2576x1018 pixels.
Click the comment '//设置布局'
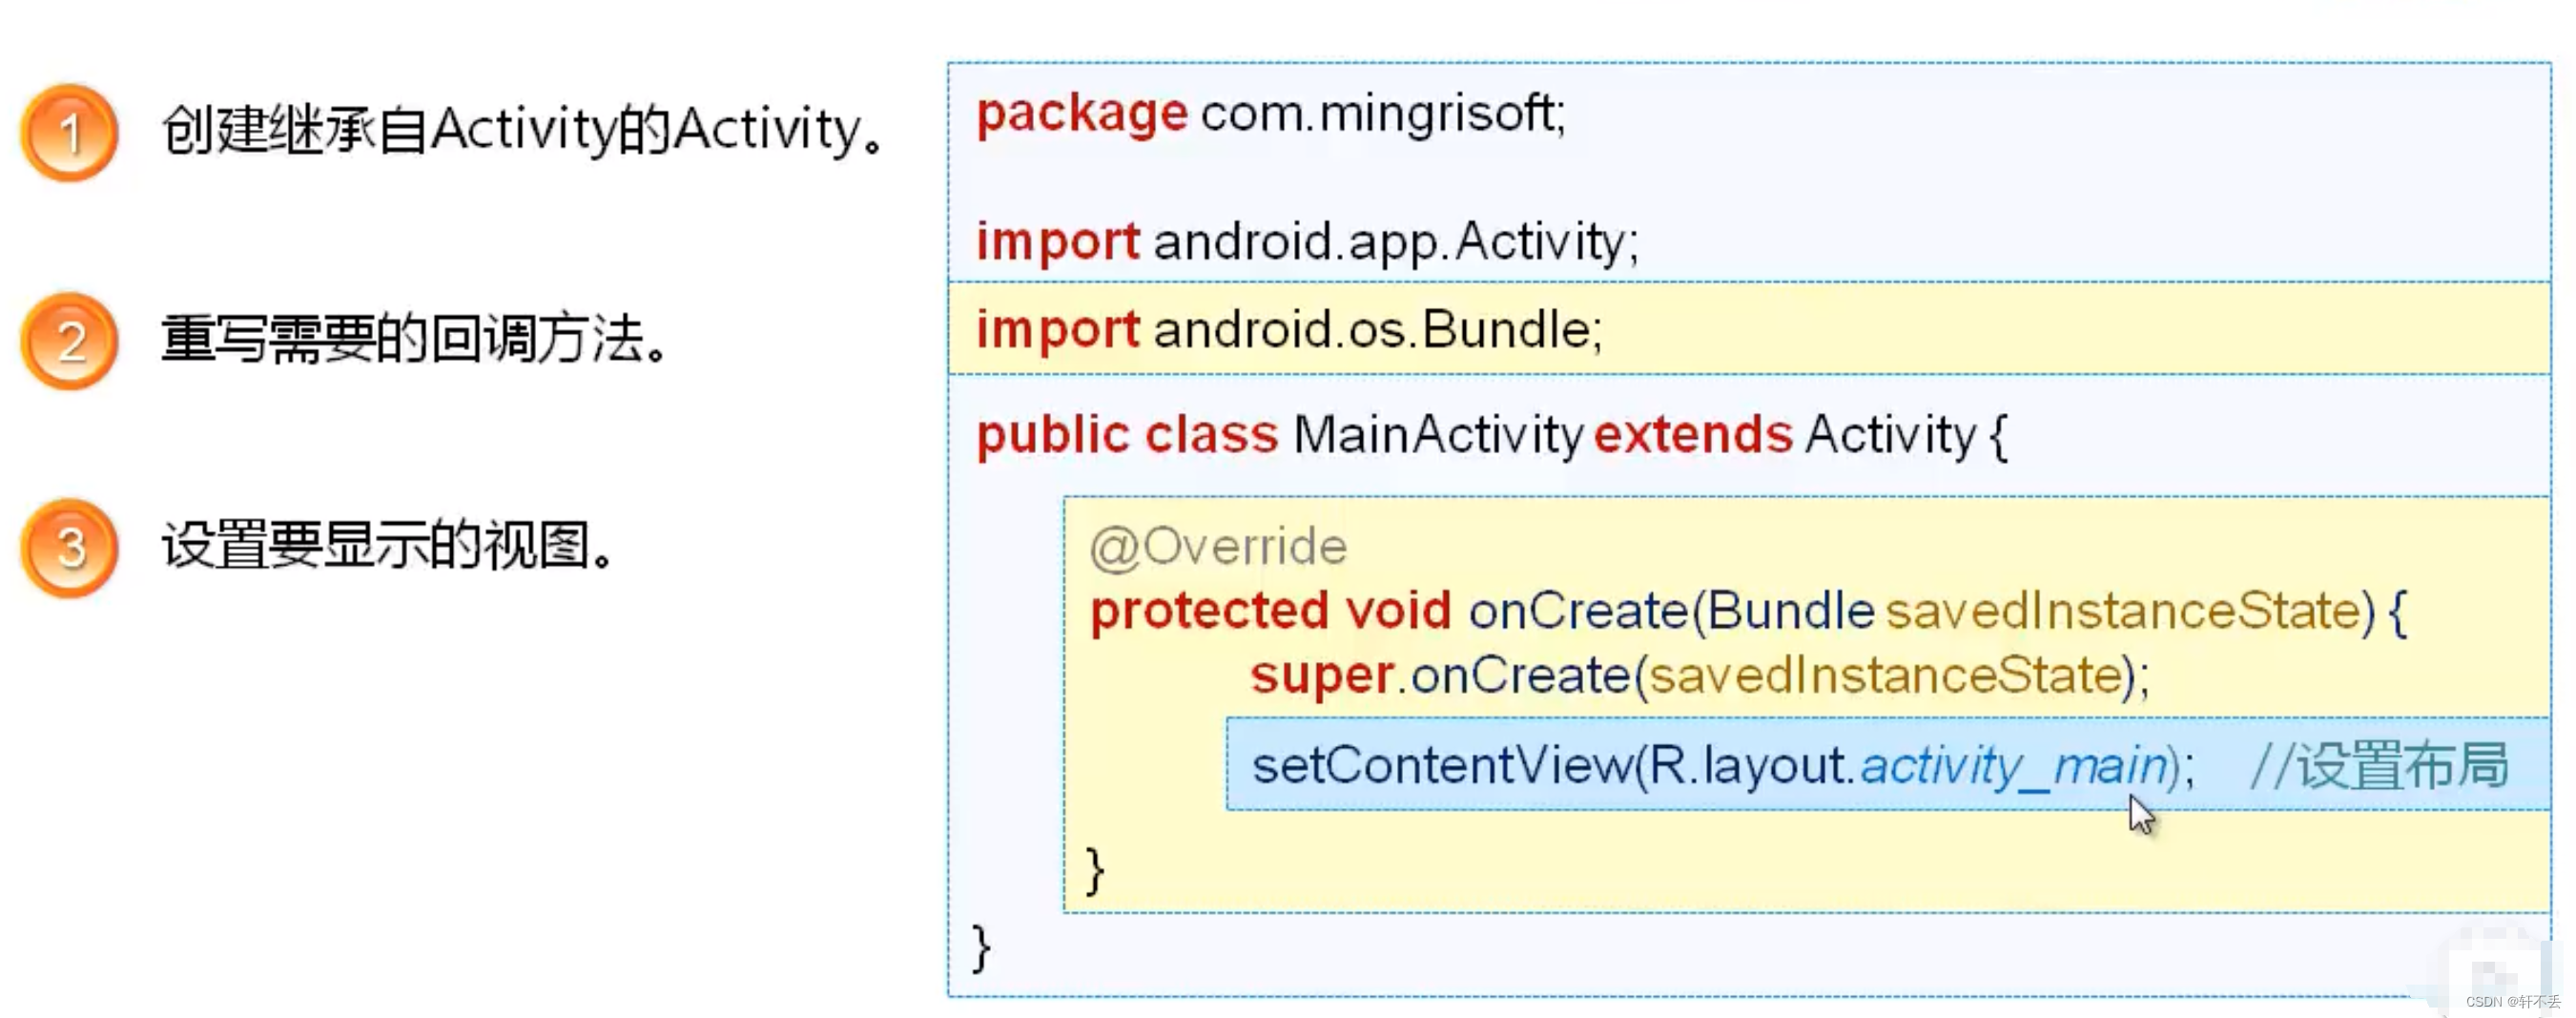coord(2379,765)
